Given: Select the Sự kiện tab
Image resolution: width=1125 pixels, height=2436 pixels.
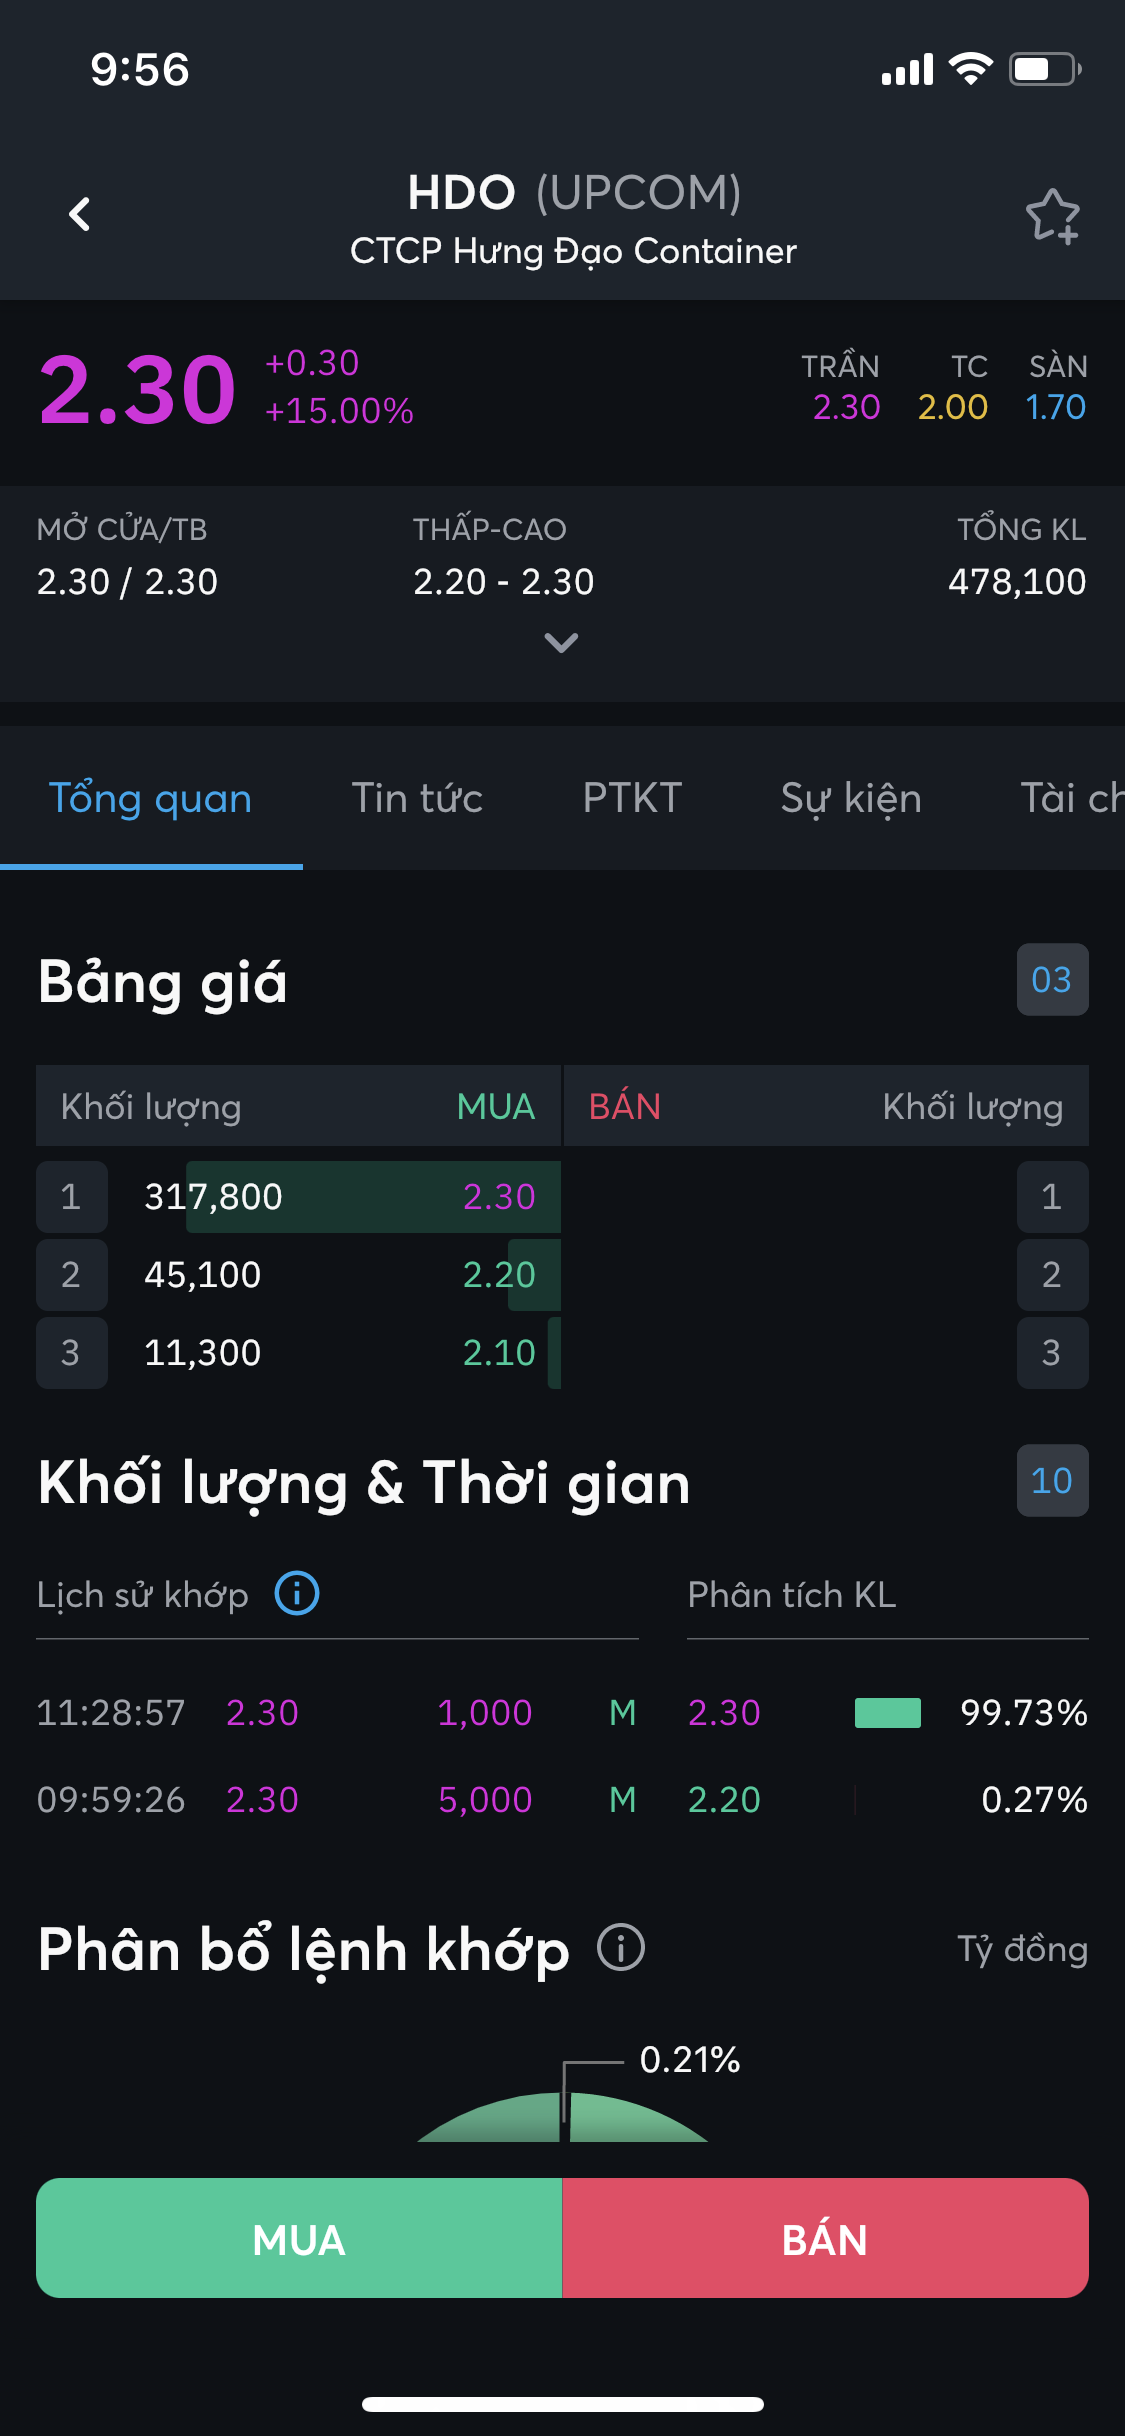Looking at the screenshot, I should tap(851, 798).
